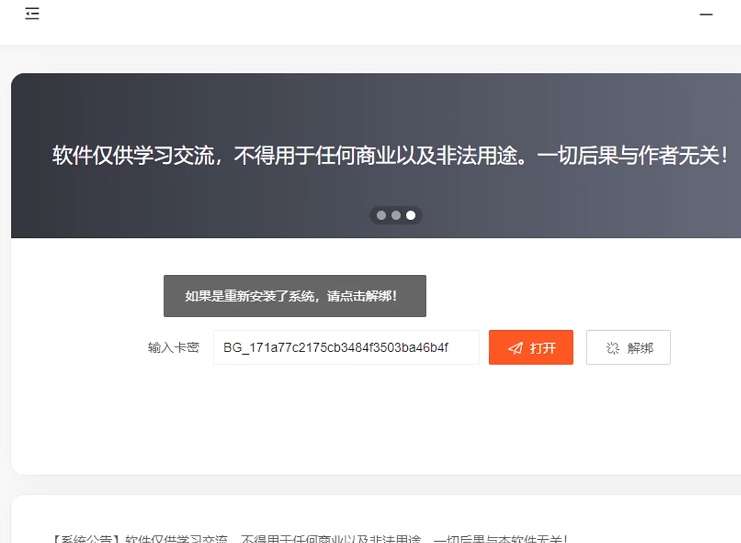Select the active third carousel dot
Viewport: 741px width, 543px height.
pos(410,215)
